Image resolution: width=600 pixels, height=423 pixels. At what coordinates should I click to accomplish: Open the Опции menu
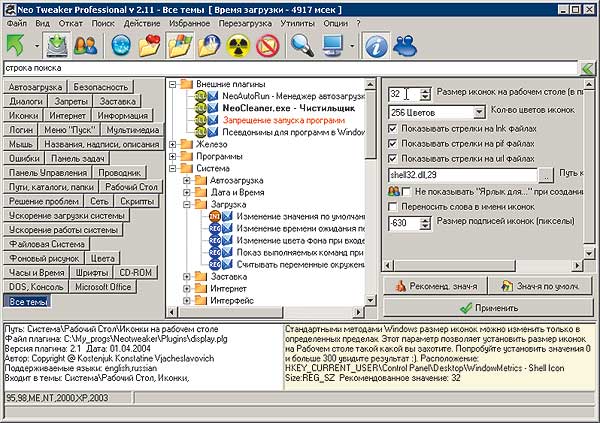click(x=336, y=23)
